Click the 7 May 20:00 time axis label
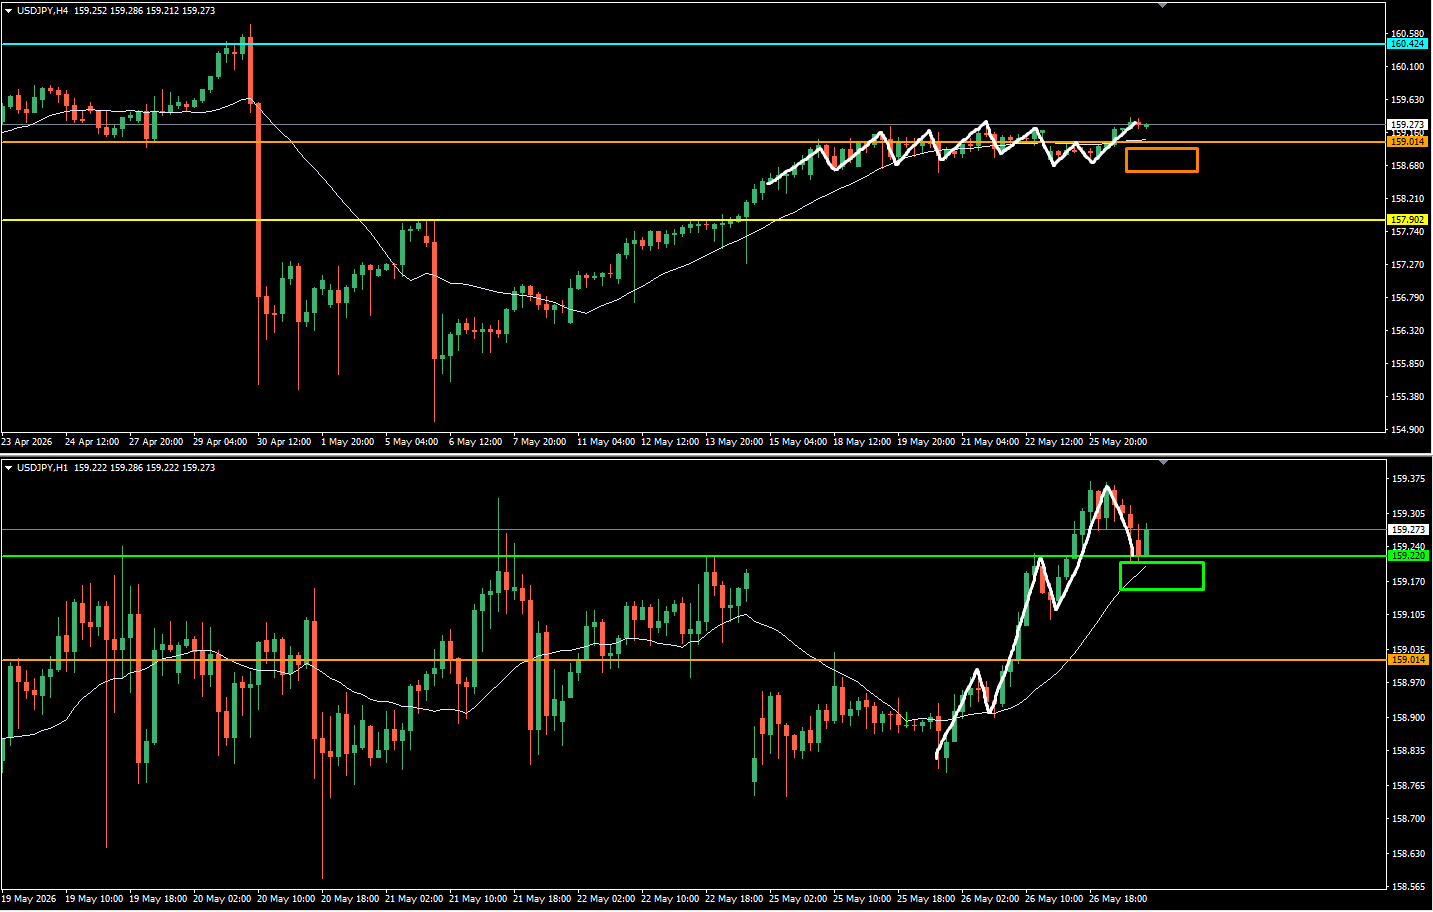The width and height of the screenshot is (1433, 912). point(540,442)
